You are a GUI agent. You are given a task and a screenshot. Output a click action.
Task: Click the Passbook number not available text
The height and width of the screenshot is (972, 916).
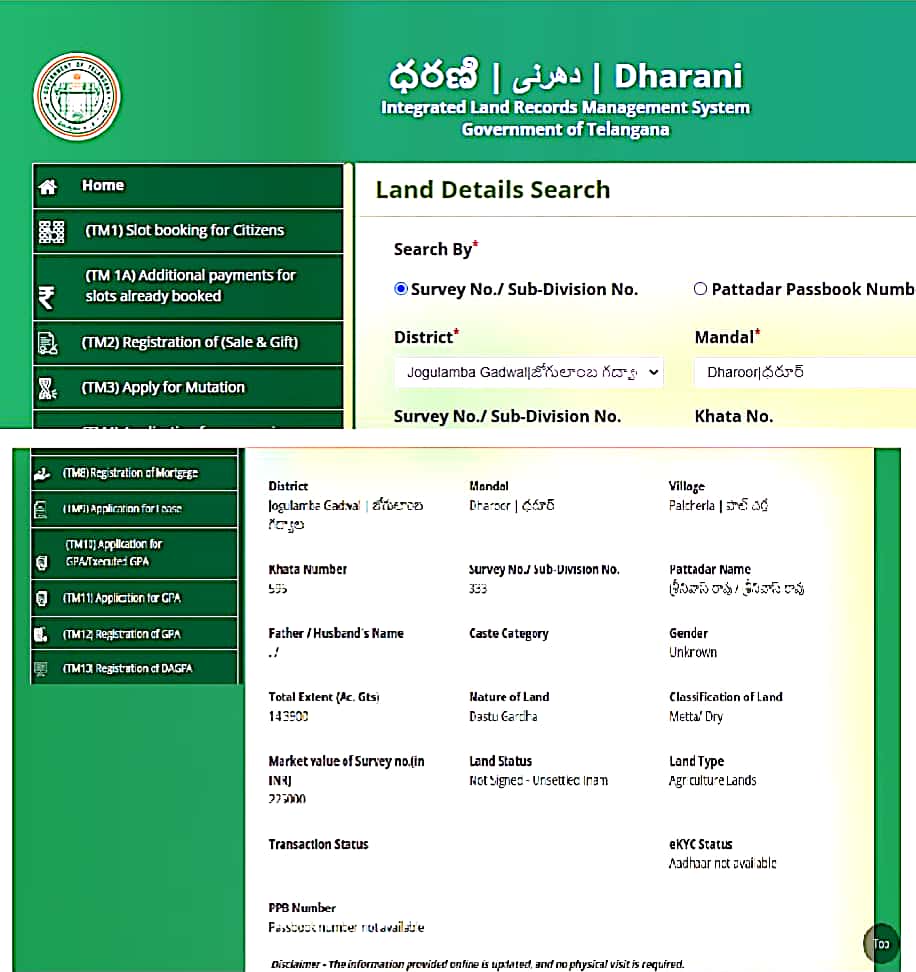coord(346,927)
